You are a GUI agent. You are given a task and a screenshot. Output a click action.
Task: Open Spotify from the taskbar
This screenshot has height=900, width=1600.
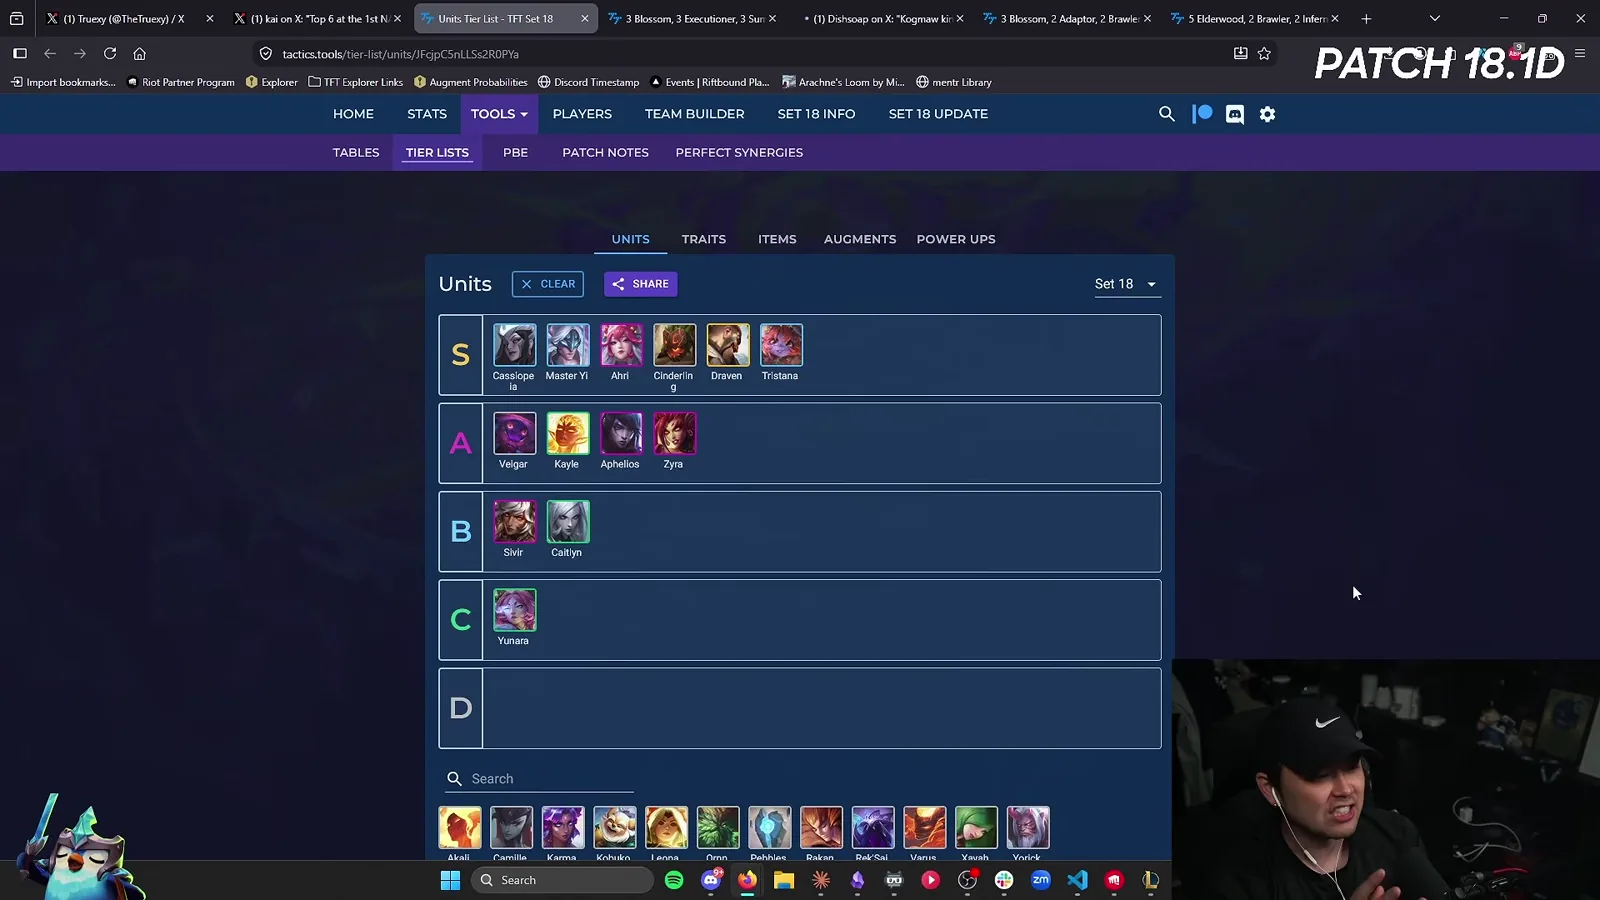pos(674,880)
